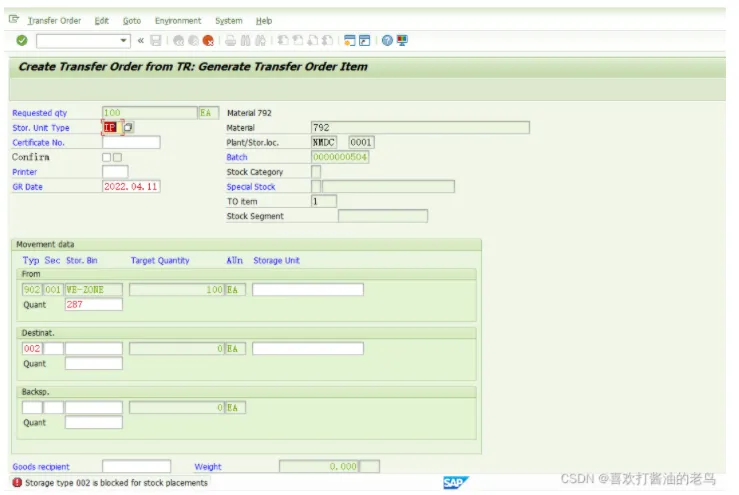Click the Printer input field
The width and height of the screenshot is (739, 495).
coord(115,172)
